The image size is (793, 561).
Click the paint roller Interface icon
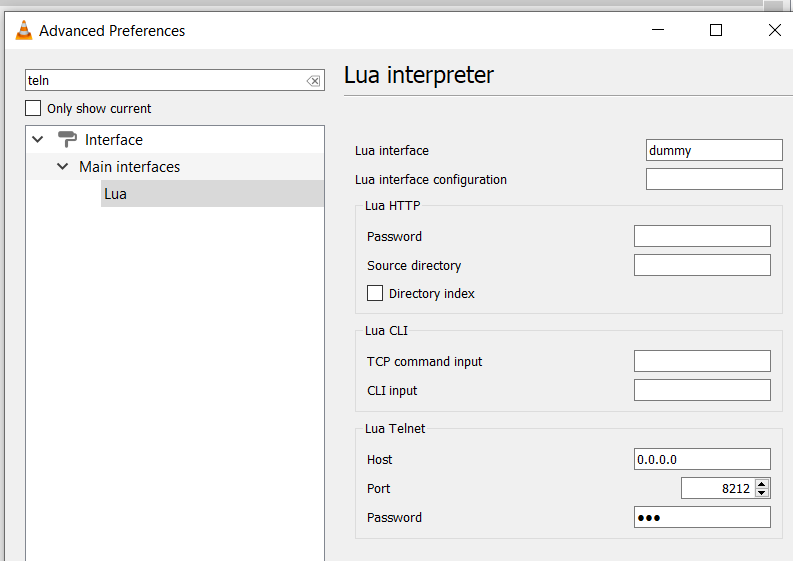(x=67, y=139)
